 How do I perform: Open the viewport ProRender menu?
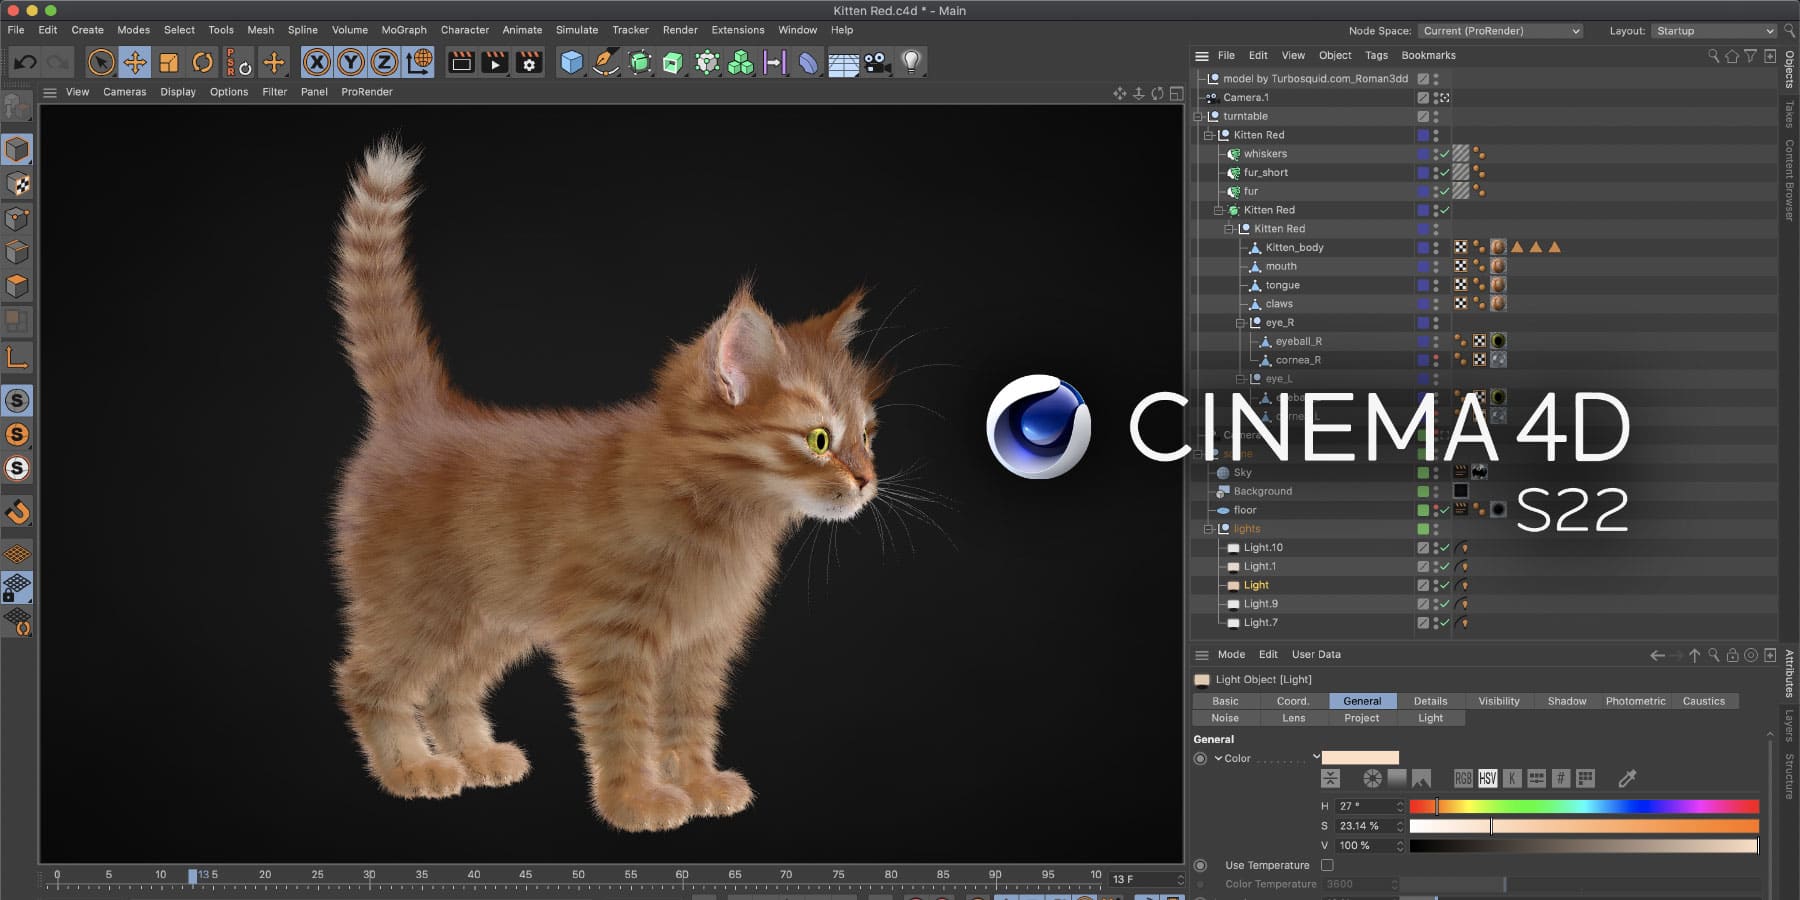coord(367,92)
